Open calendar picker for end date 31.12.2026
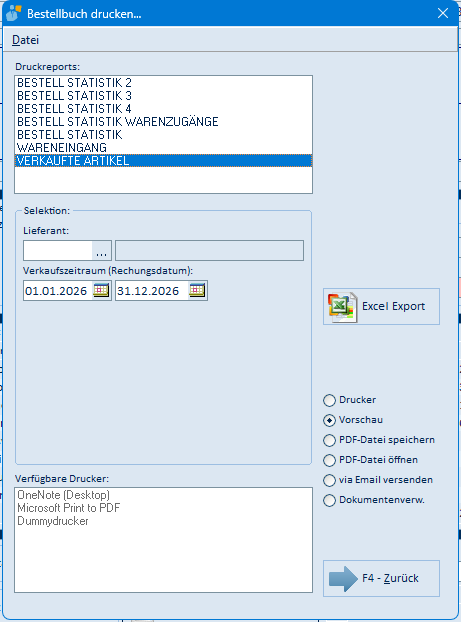Viewport: 461px width, 622px height. (x=197, y=290)
